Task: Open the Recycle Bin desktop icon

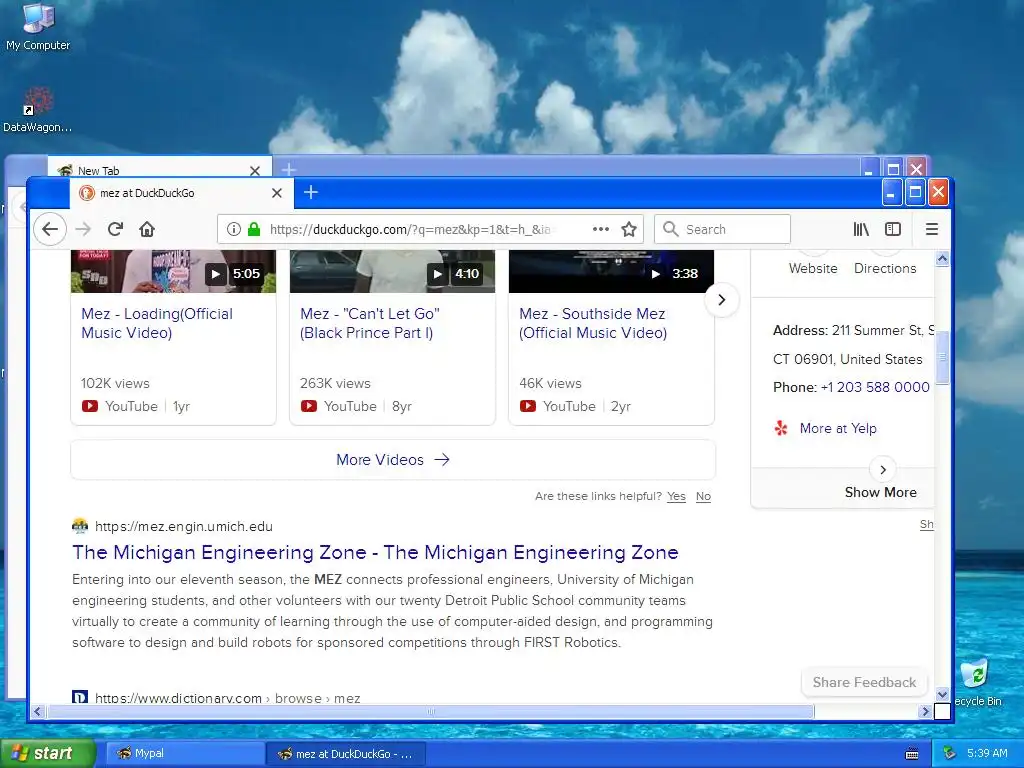Action: [x=977, y=682]
